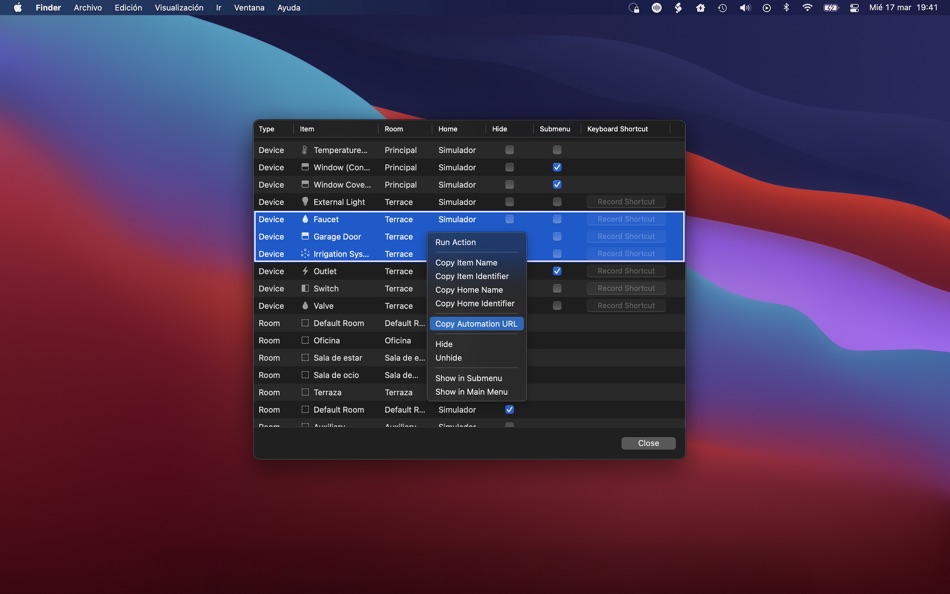Click the battery status icon
Screen dimensions: 950x594
pyautogui.click(x=831, y=8)
